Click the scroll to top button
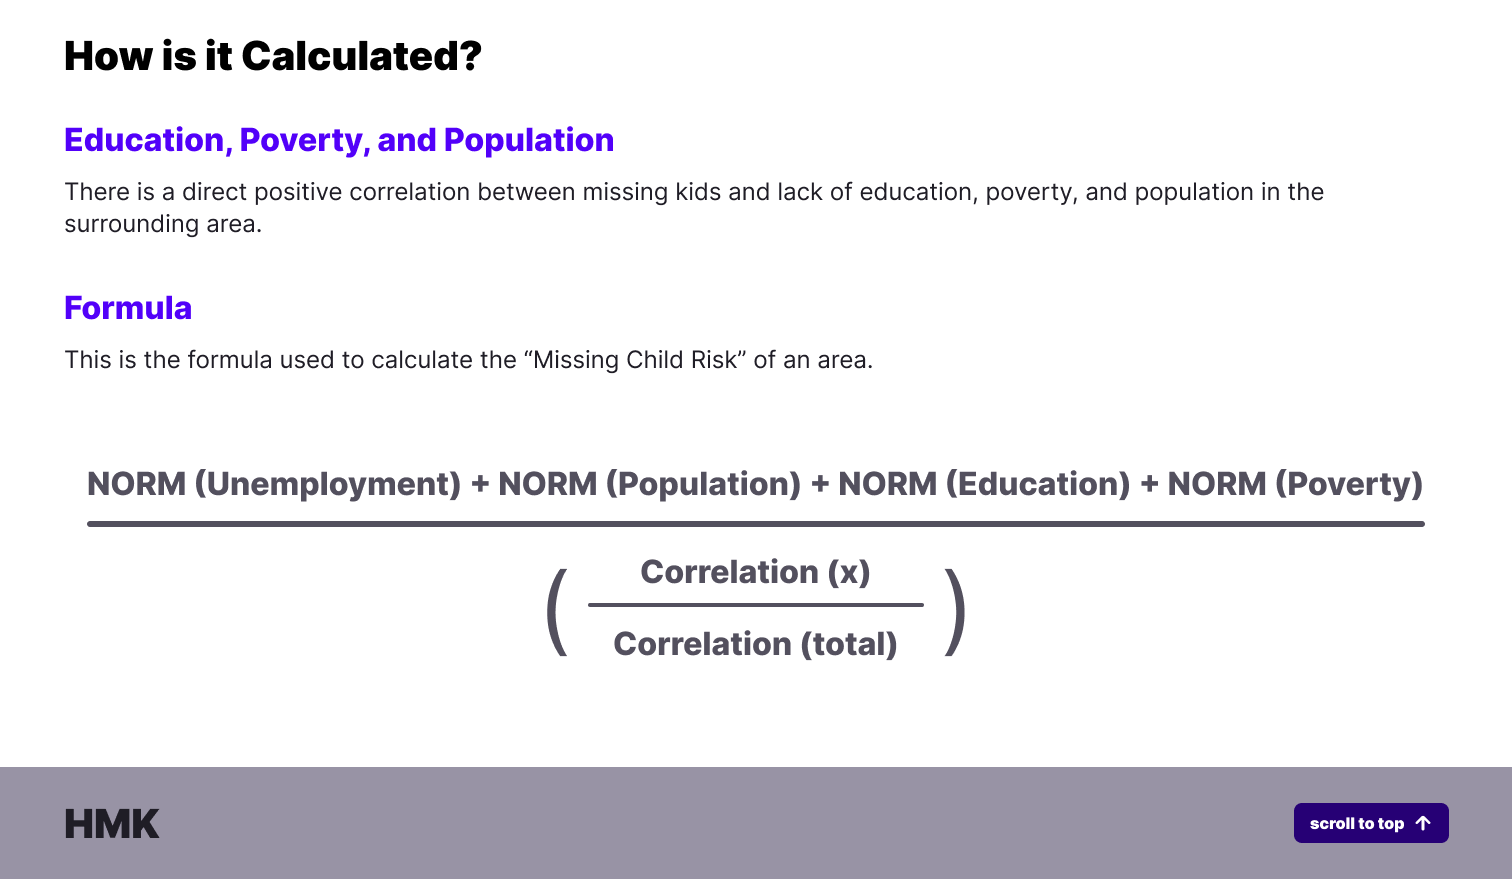This screenshot has height=879, width=1512. tap(1370, 823)
